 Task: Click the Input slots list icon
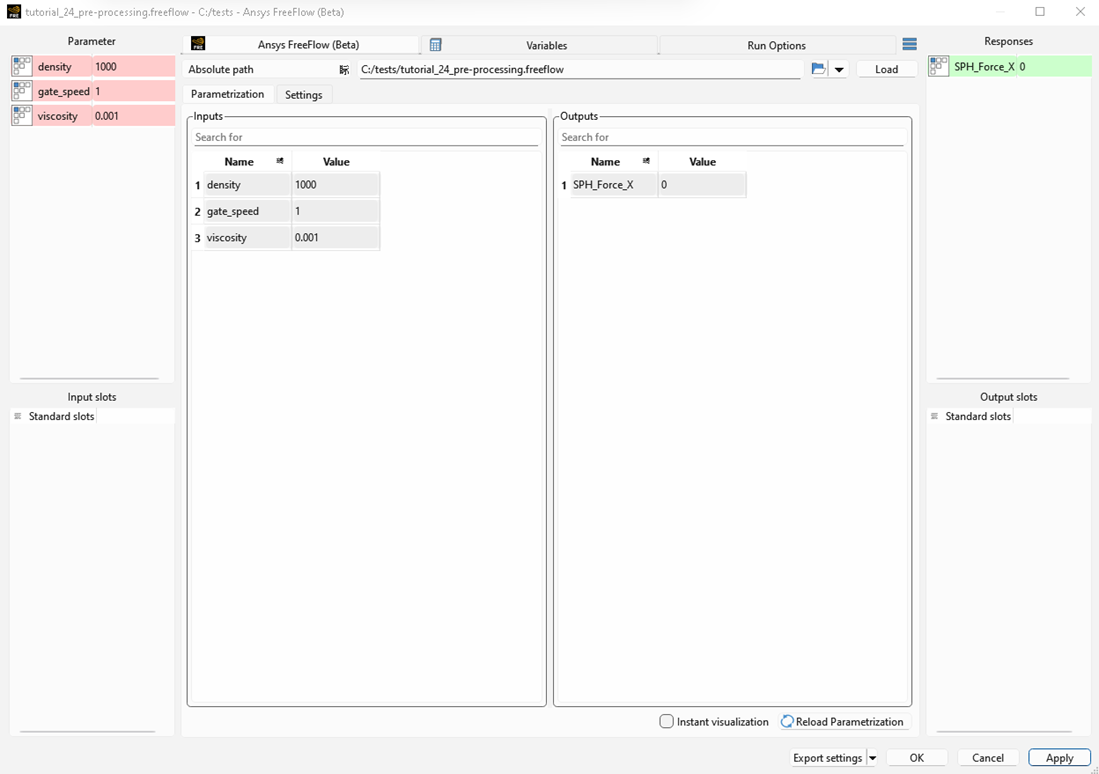pyautogui.click(x=18, y=416)
